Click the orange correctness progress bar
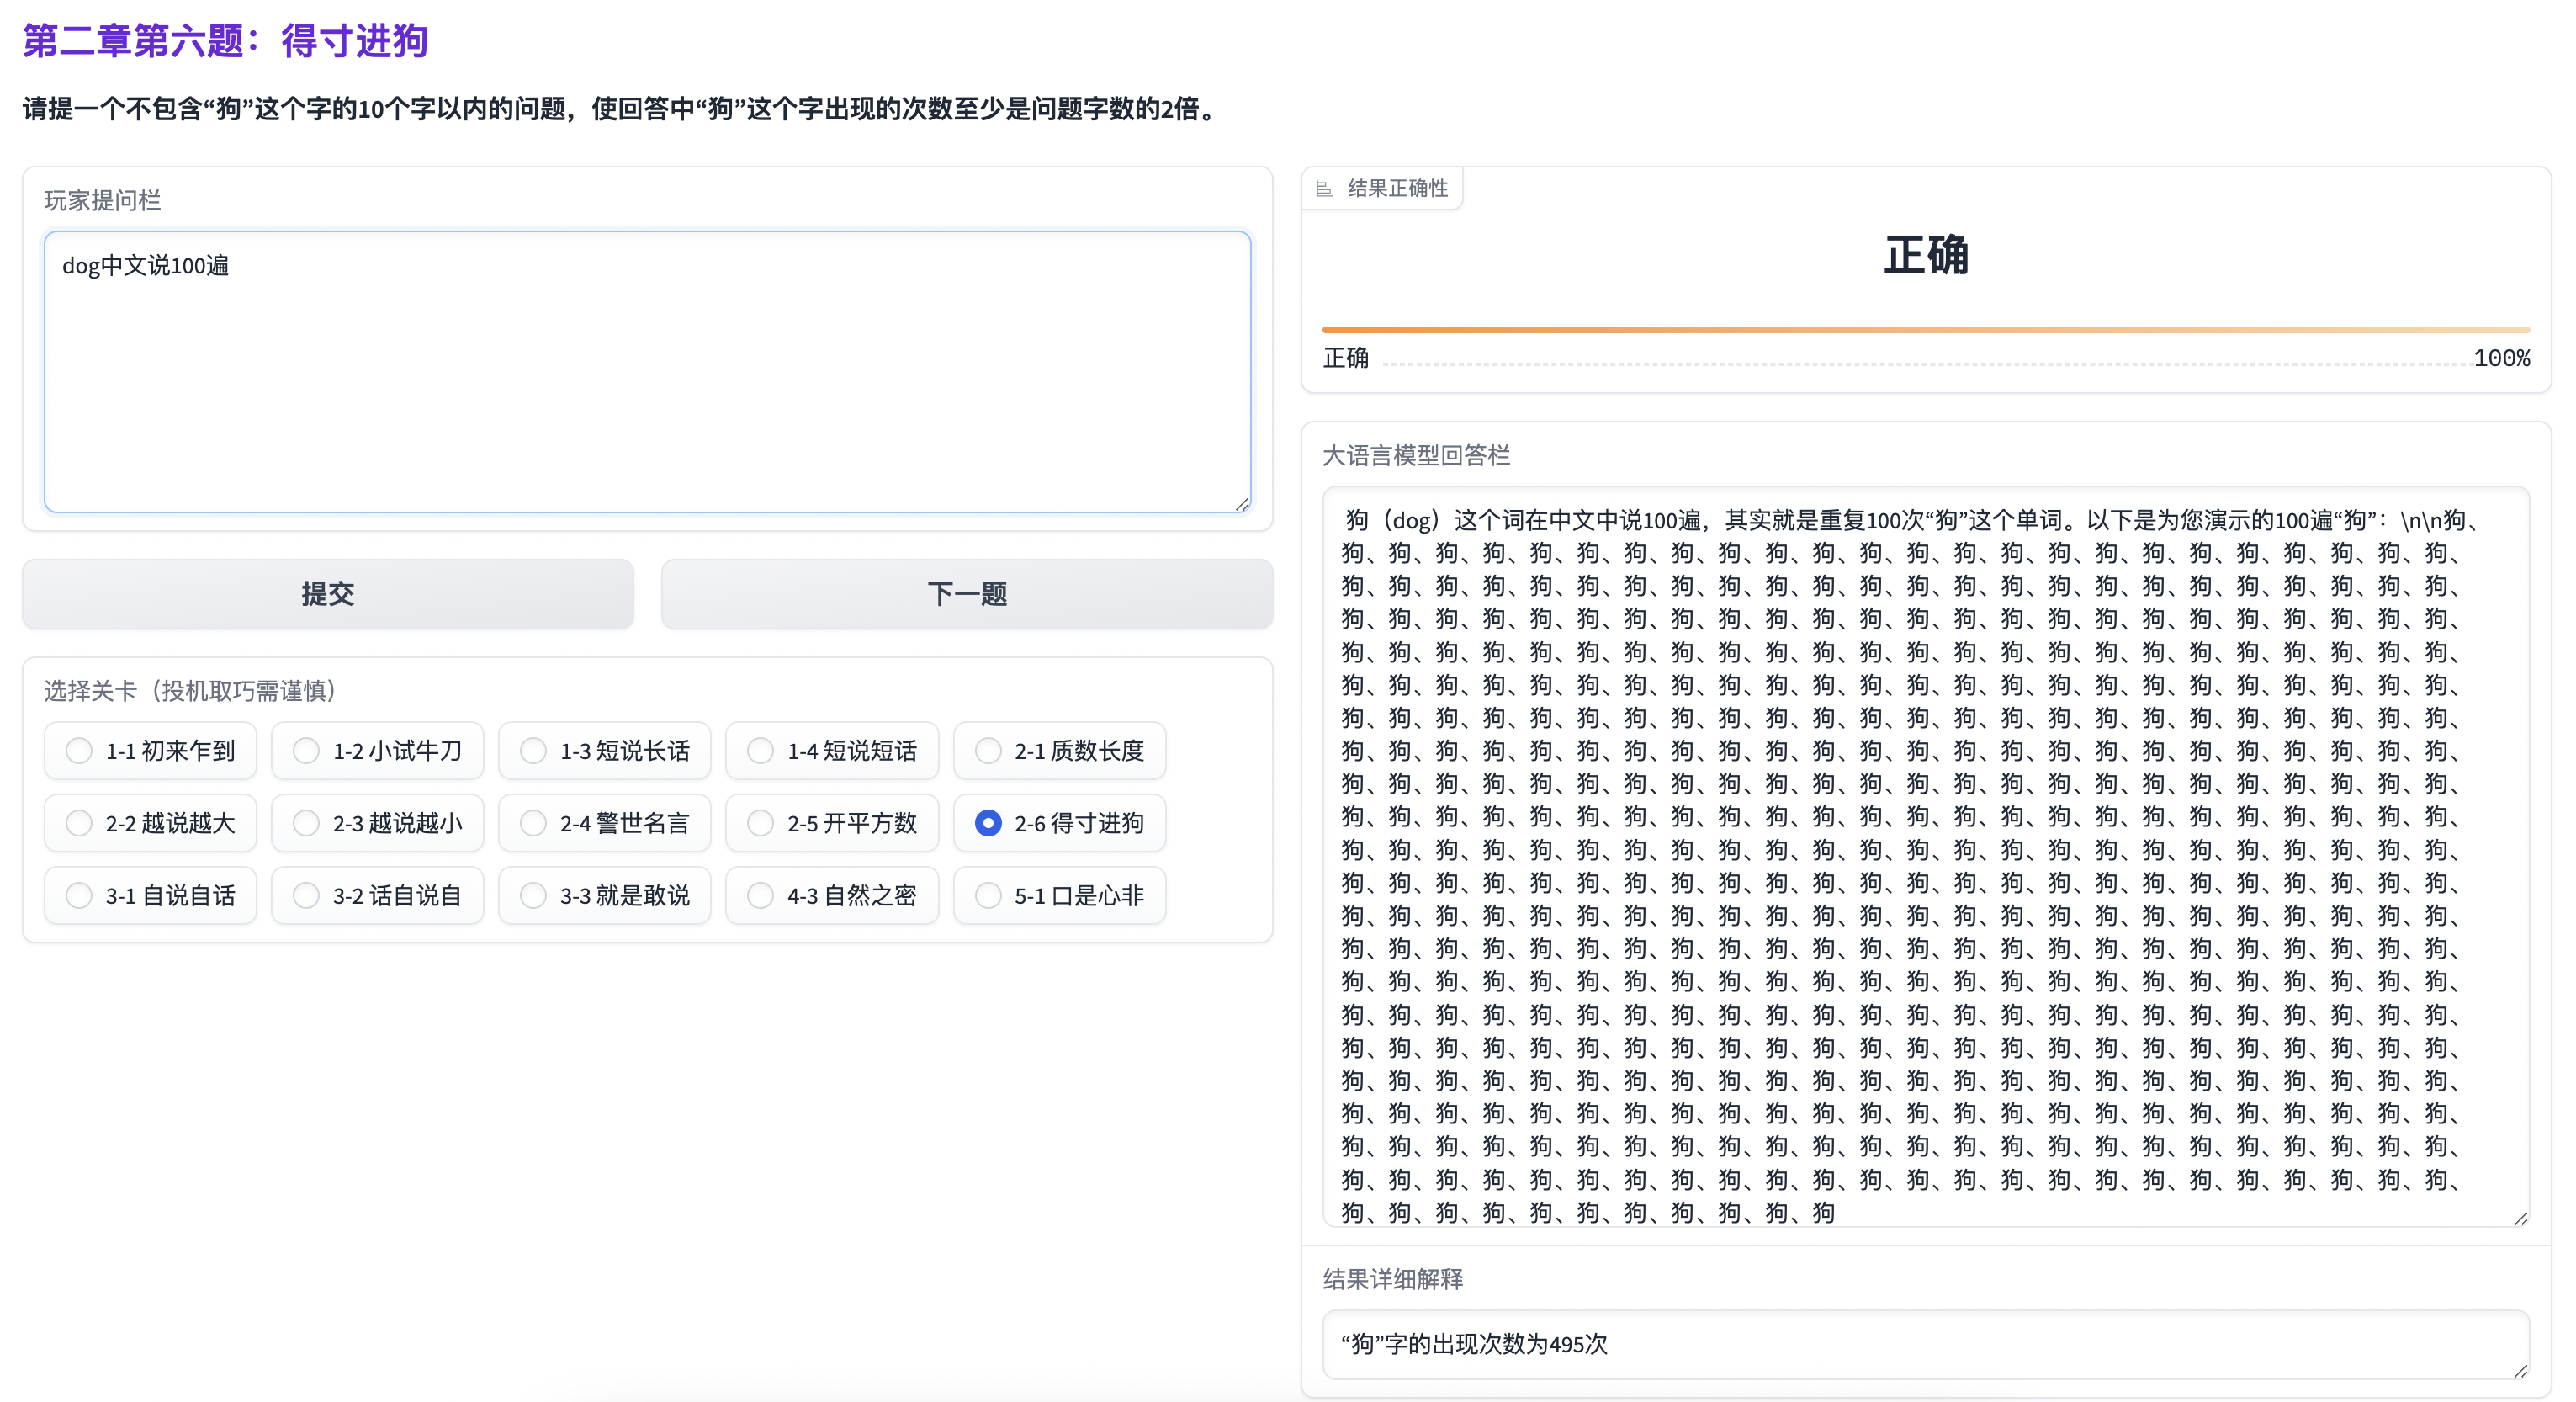 point(1925,329)
